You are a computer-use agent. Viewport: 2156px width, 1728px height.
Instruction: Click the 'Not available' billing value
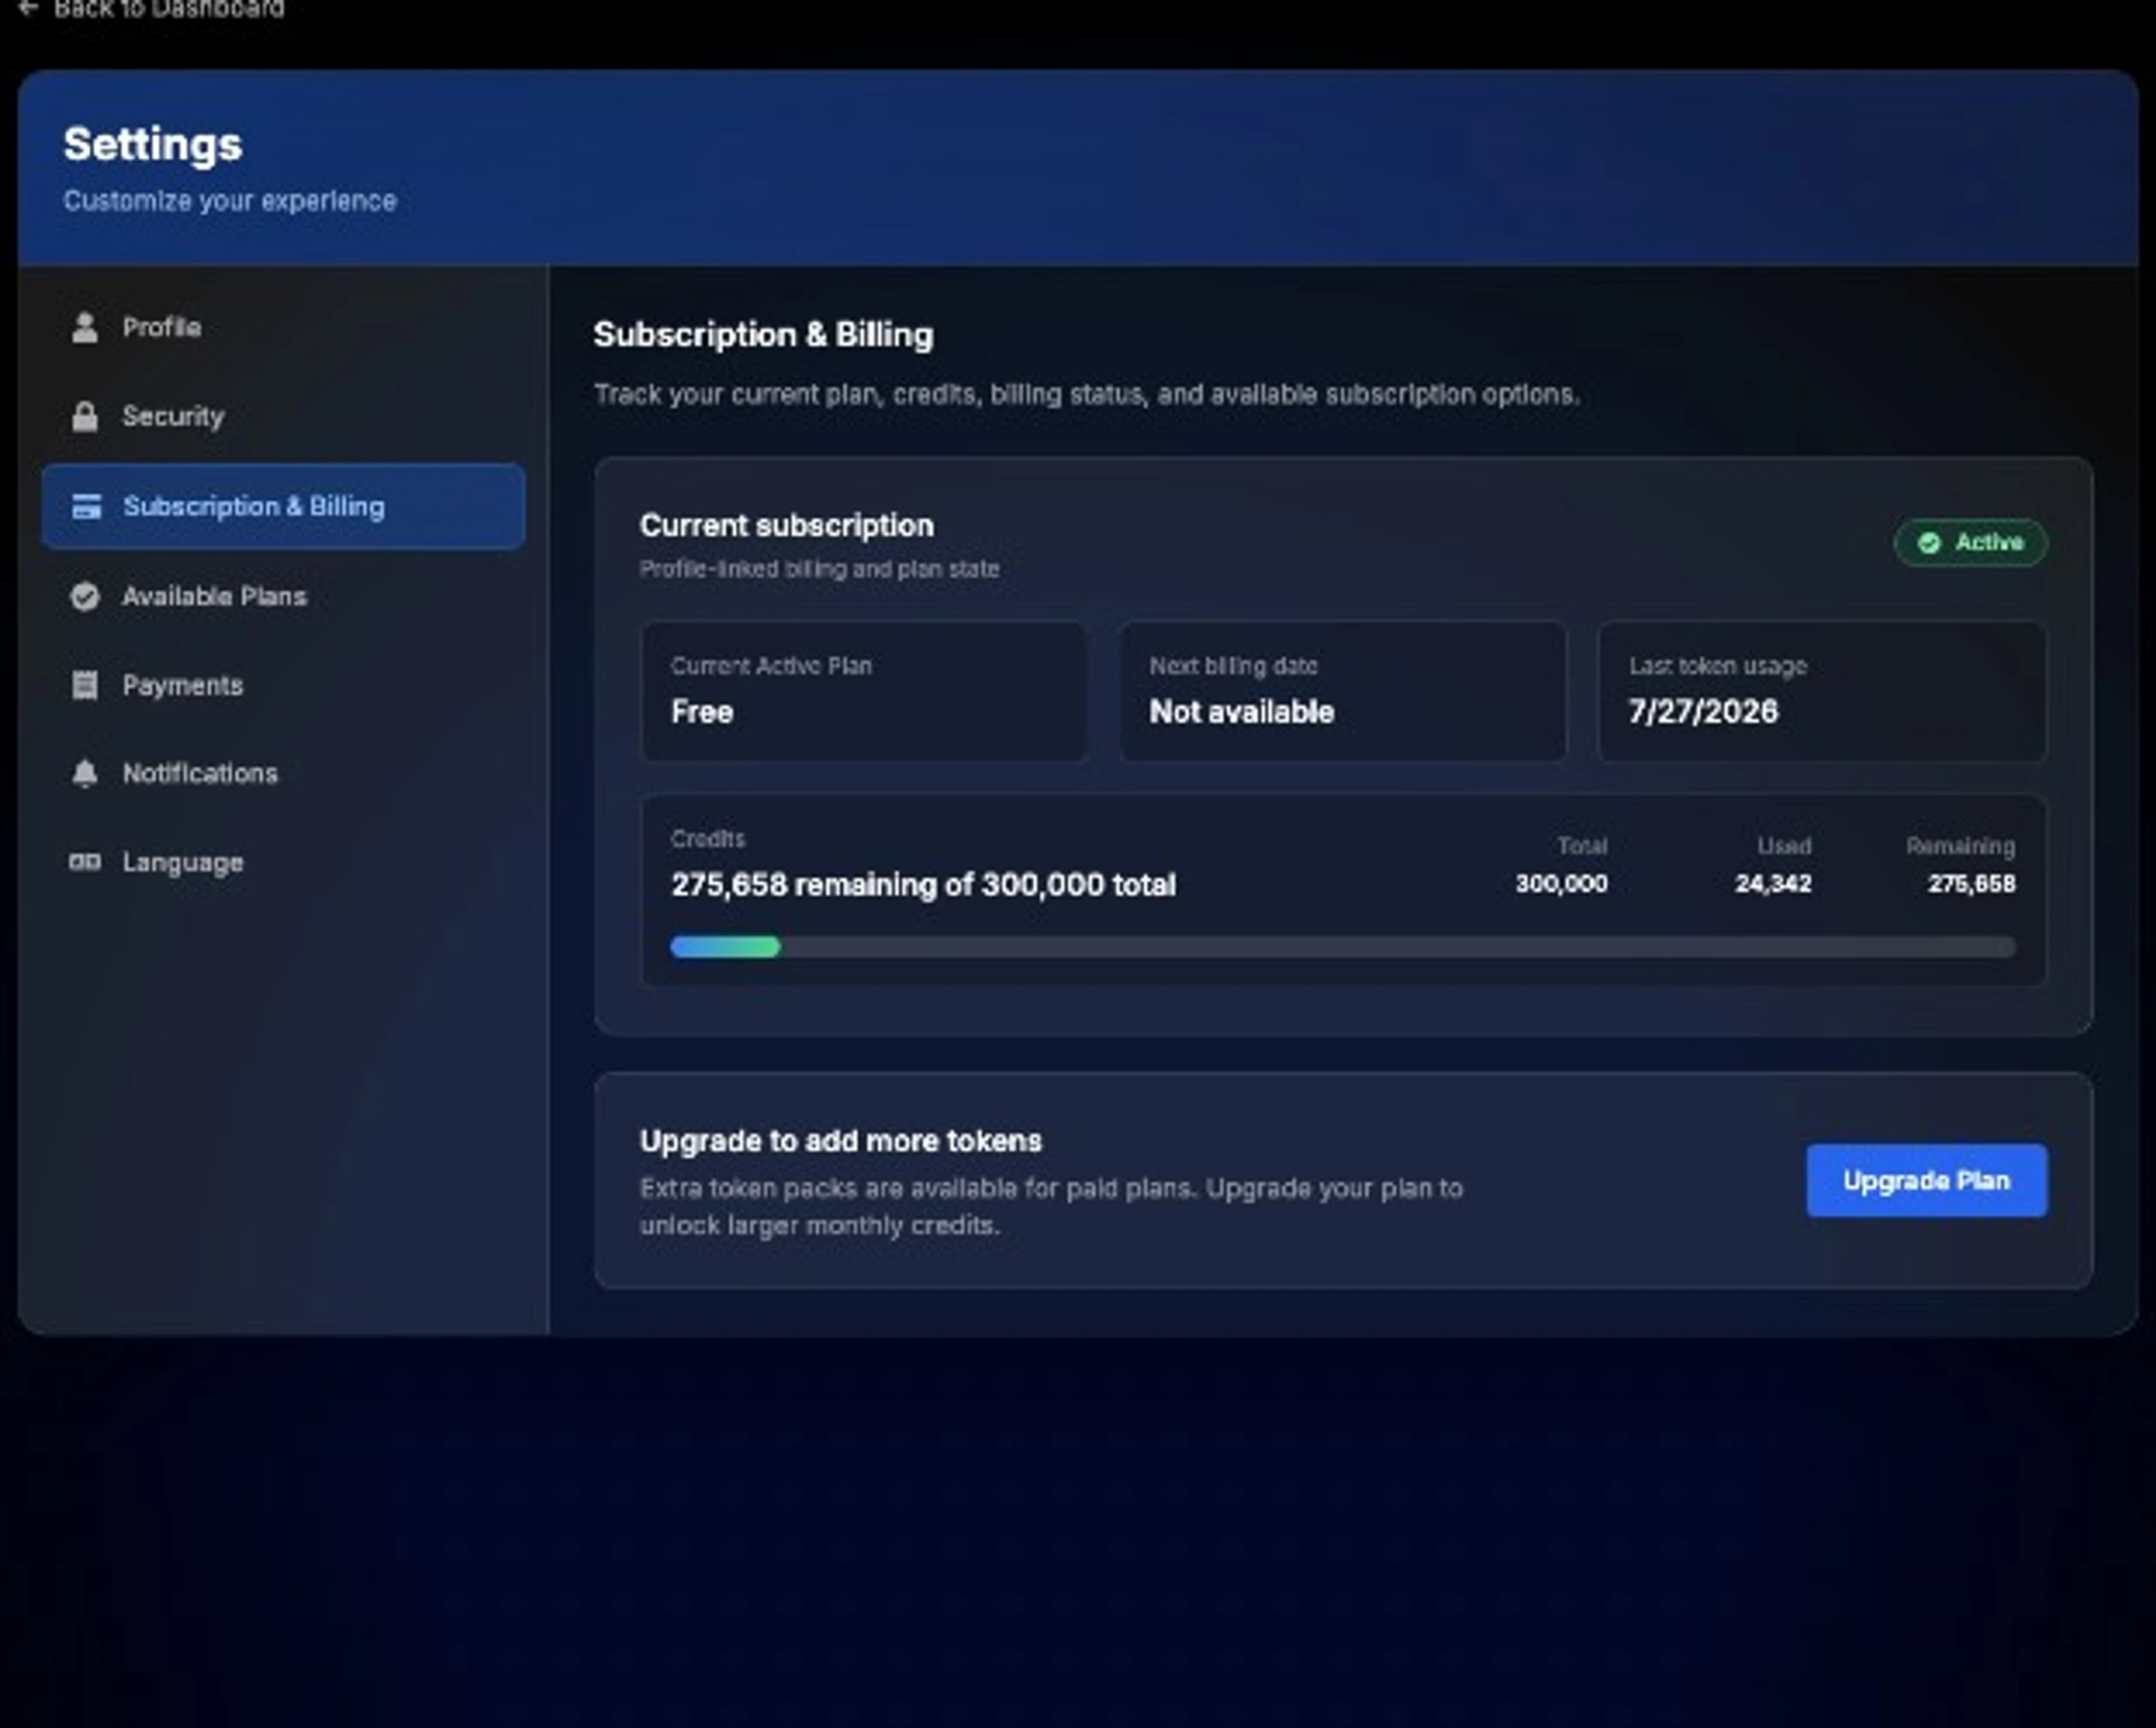click(1241, 711)
